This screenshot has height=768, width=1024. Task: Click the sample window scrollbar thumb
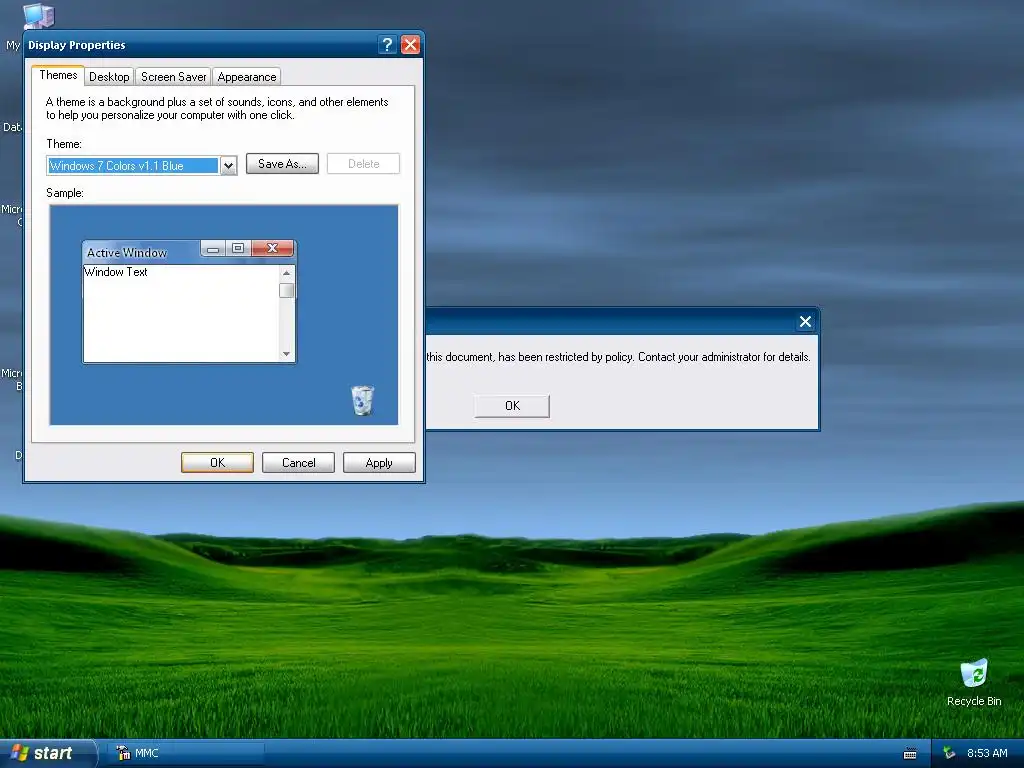(286, 291)
